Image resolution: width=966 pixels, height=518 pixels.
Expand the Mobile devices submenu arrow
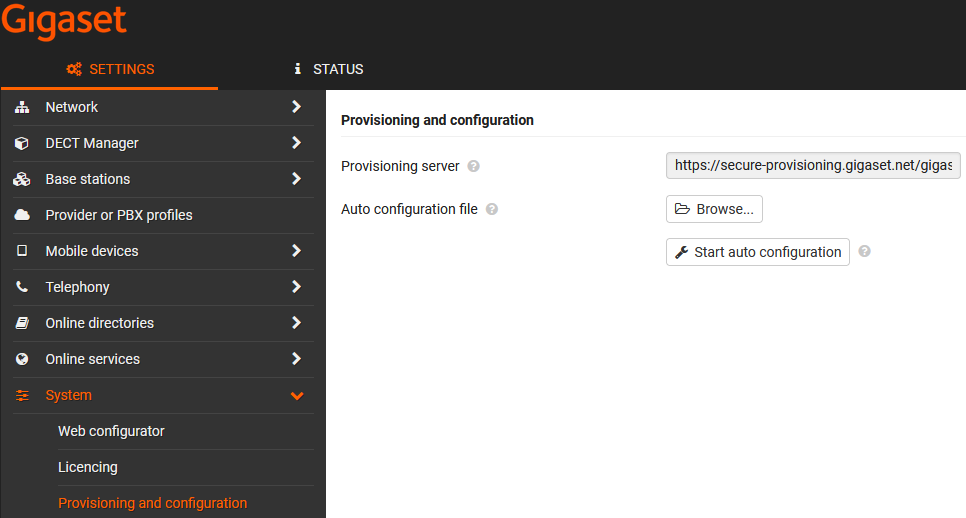296,251
